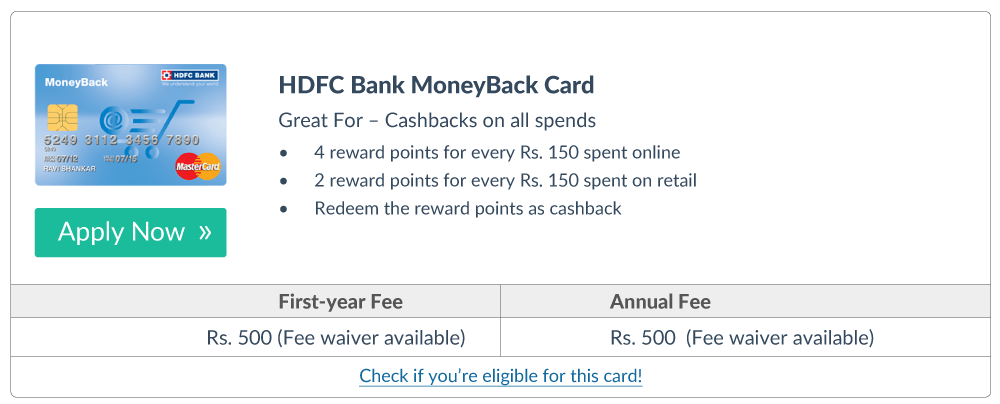Screen dimensions: 1000x404
Task: Click the first-year Rs. 500 fee cell
Action: point(336,338)
